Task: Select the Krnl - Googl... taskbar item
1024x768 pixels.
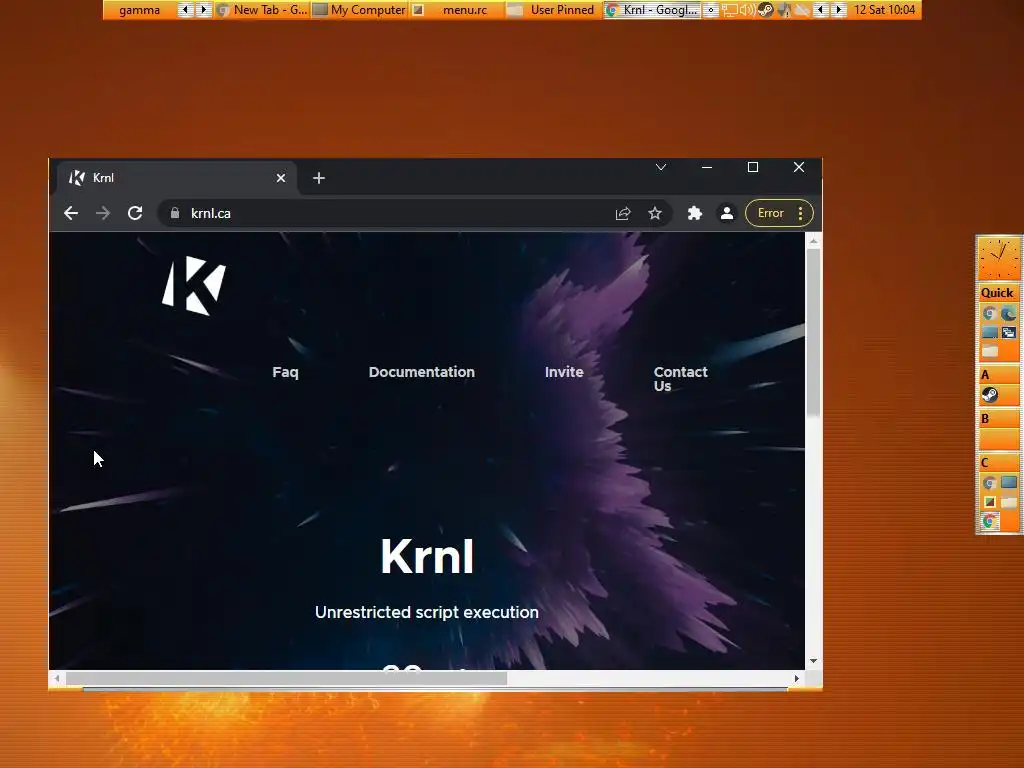Action: click(x=652, y=10)
